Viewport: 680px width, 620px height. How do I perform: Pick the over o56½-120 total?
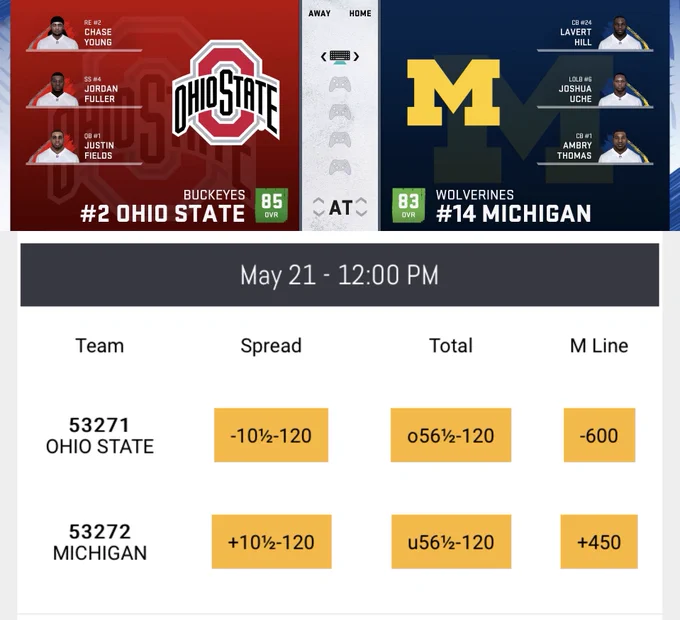(451, 435)
